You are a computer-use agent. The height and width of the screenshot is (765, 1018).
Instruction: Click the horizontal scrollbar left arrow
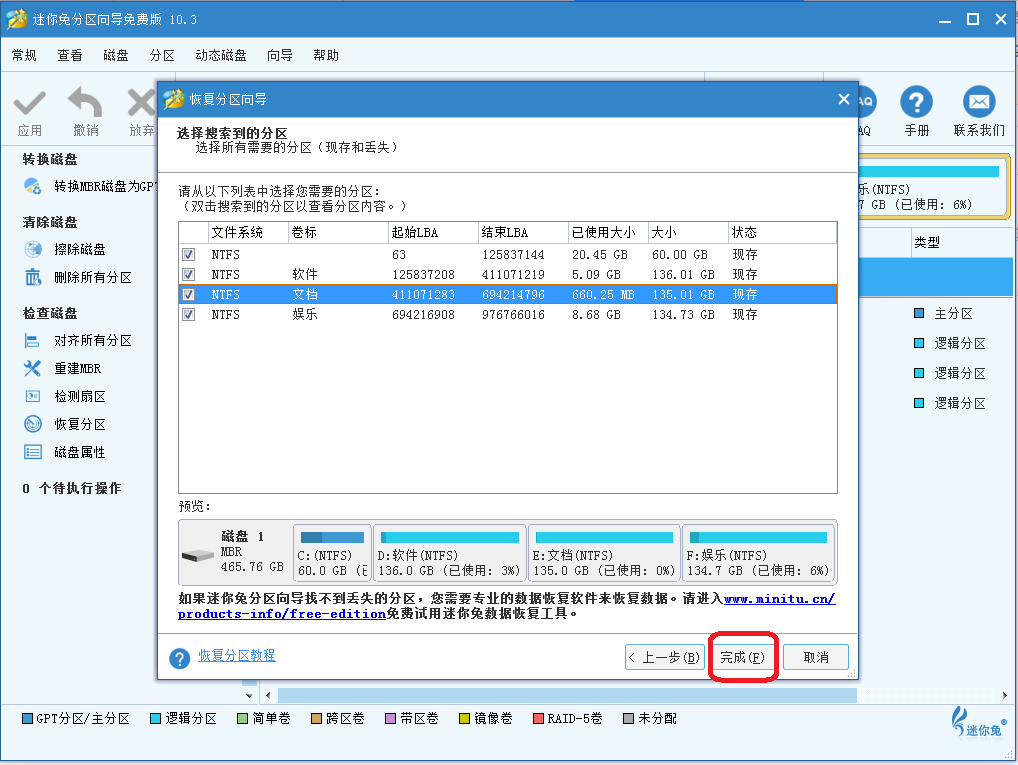(x=268, y=696)
